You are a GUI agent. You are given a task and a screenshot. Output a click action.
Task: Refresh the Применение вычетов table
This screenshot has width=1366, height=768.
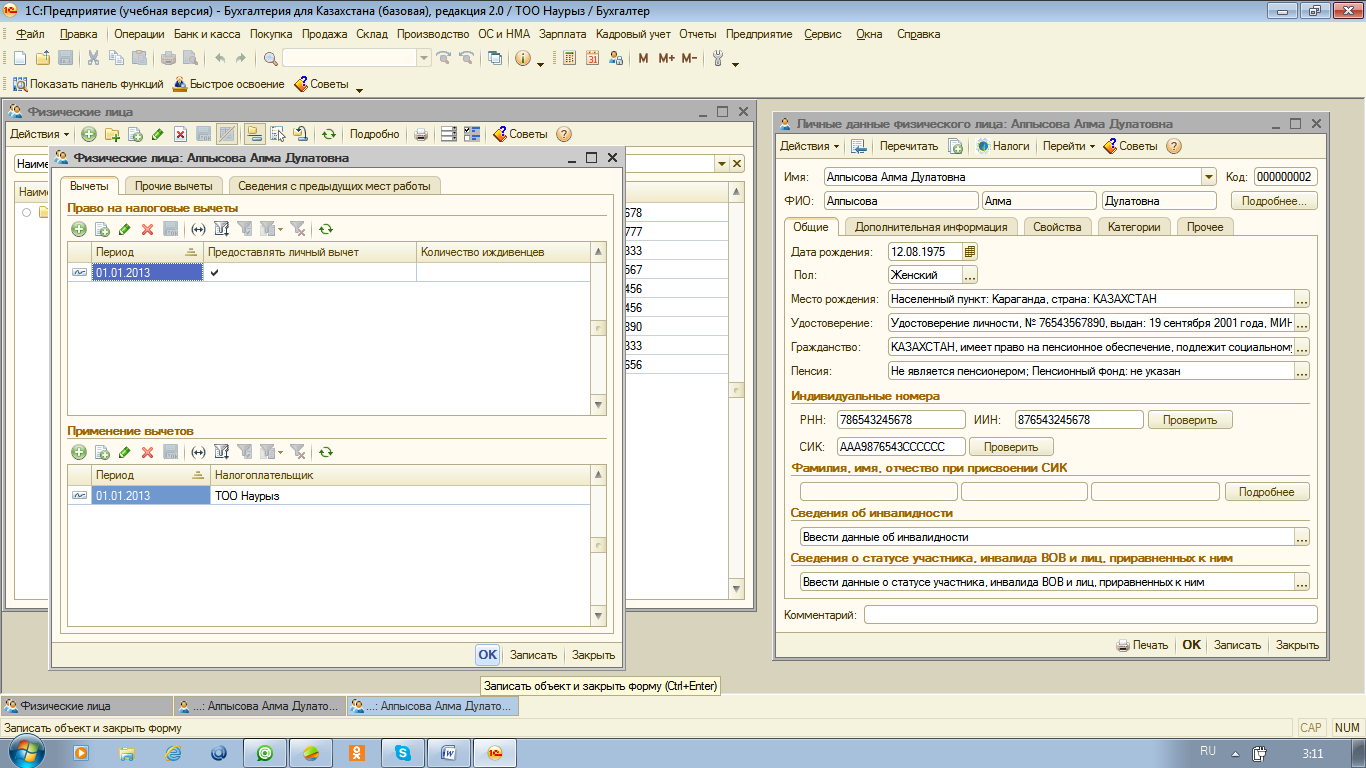pyautogui.click(x=326, y=452)
